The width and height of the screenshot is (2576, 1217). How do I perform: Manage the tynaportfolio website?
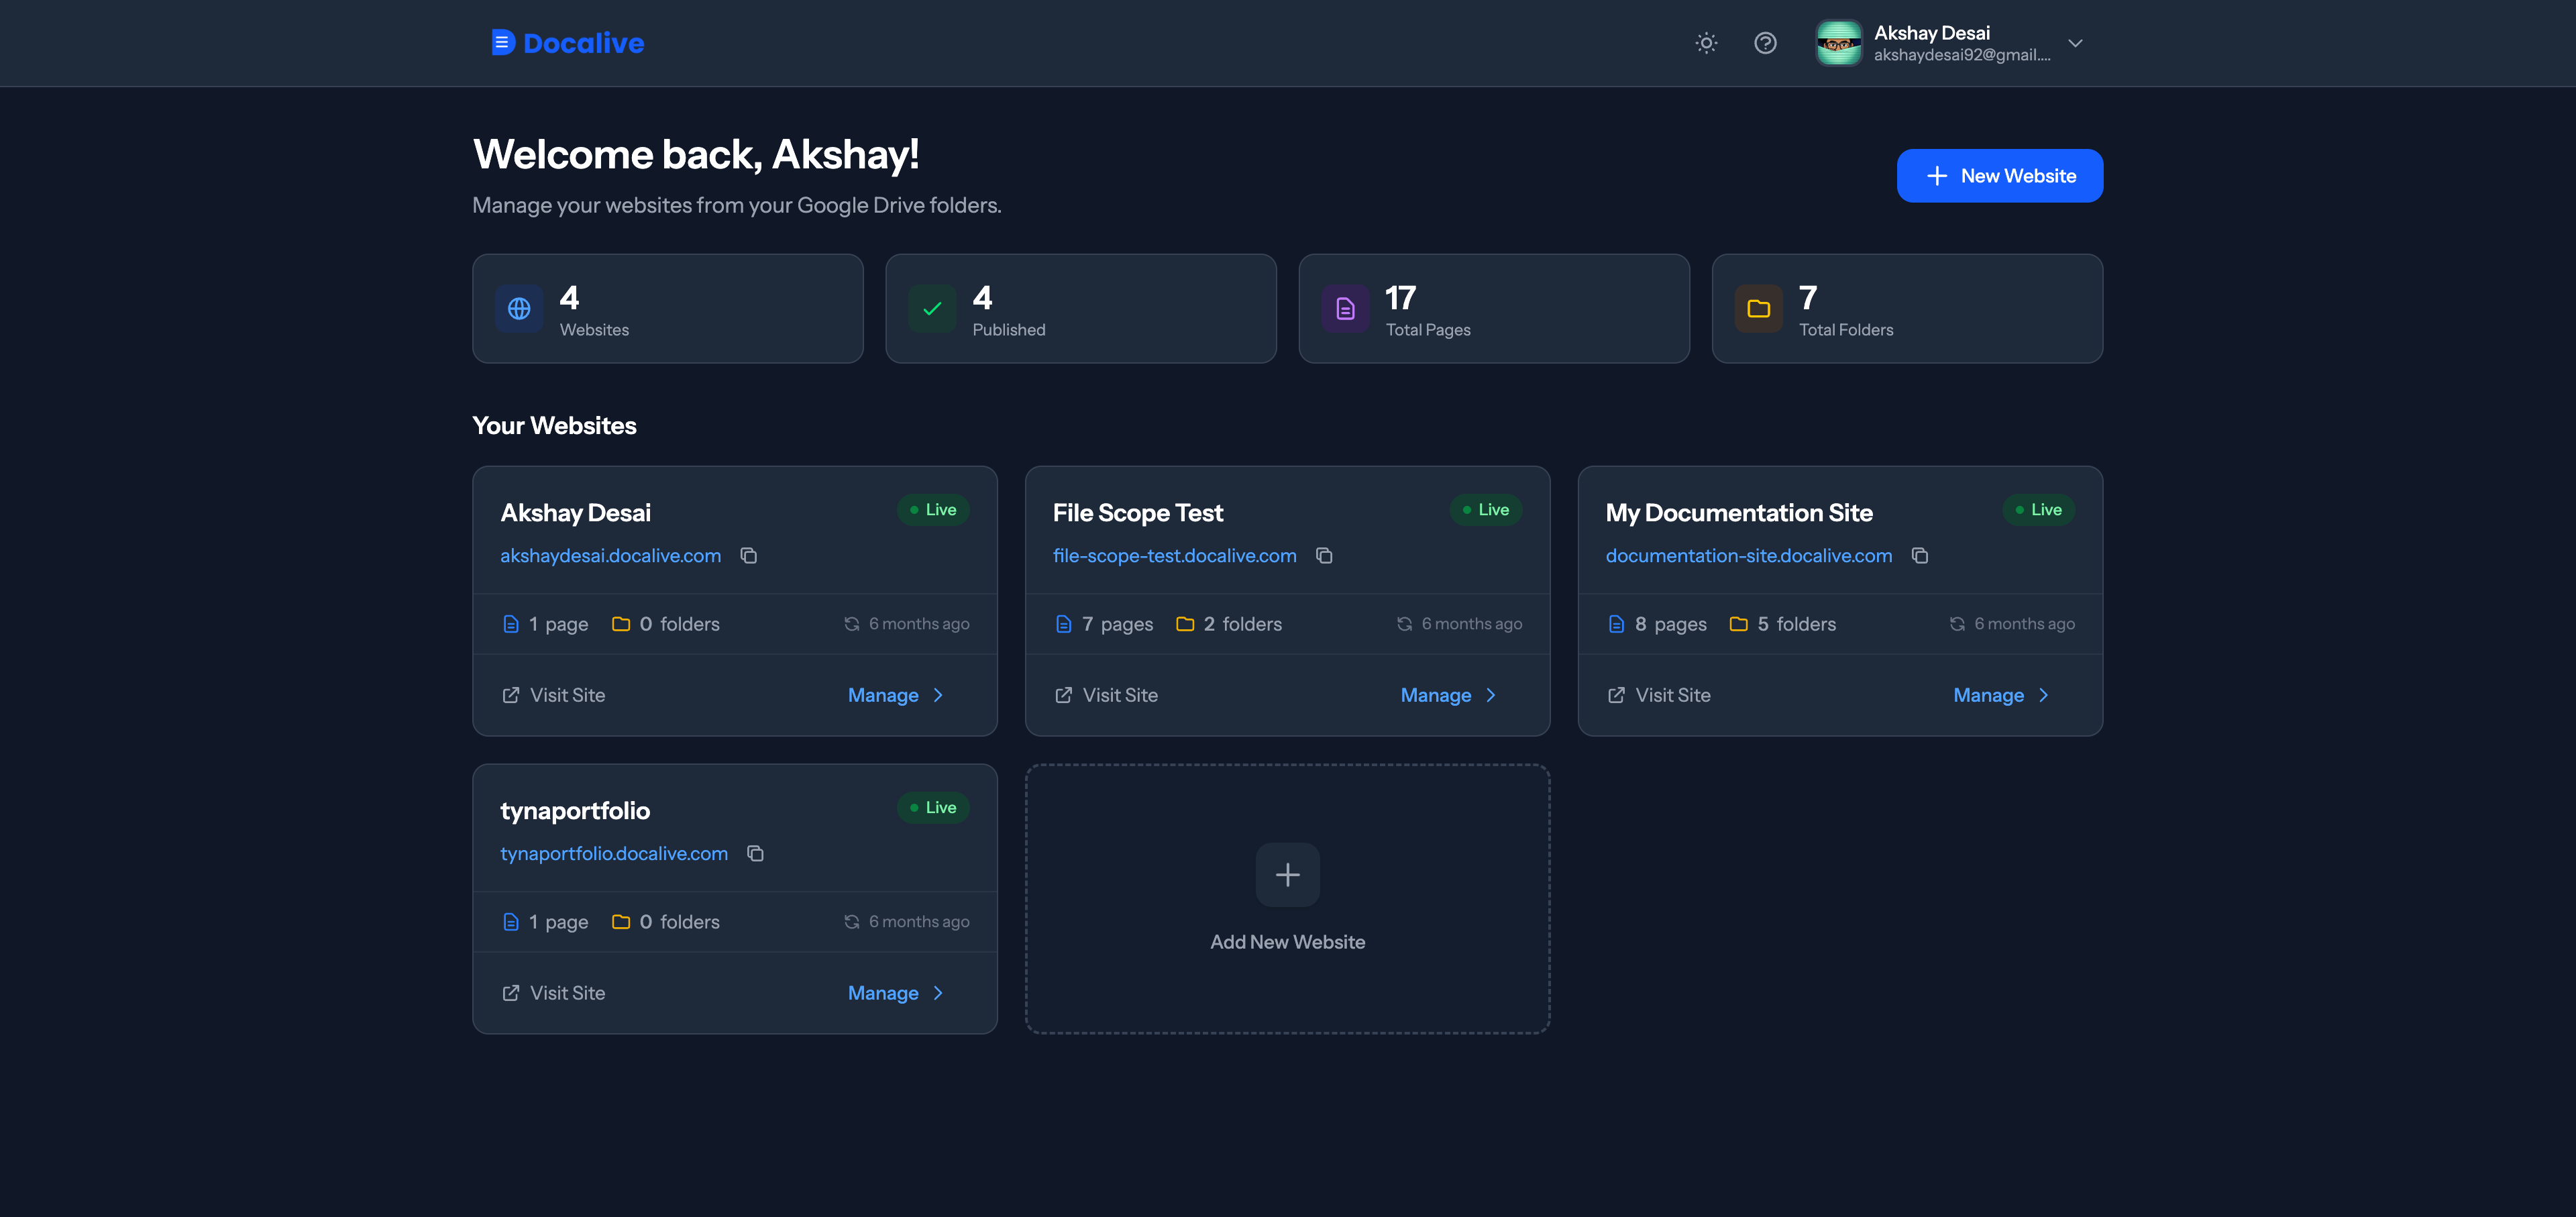click(x=896, y=993)
